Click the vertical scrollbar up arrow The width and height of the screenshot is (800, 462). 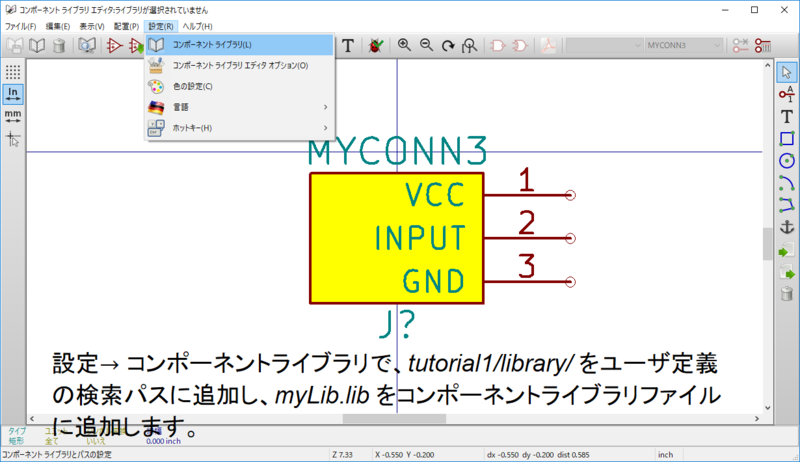(768, 66)
